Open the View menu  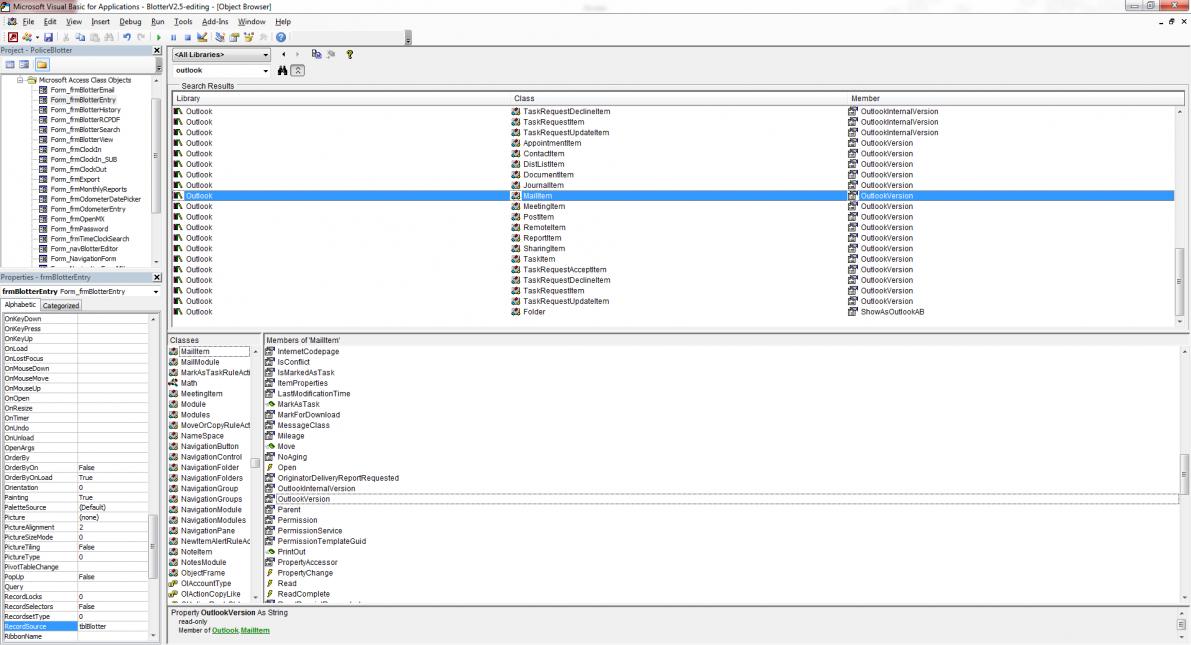(x=74, y=22)
